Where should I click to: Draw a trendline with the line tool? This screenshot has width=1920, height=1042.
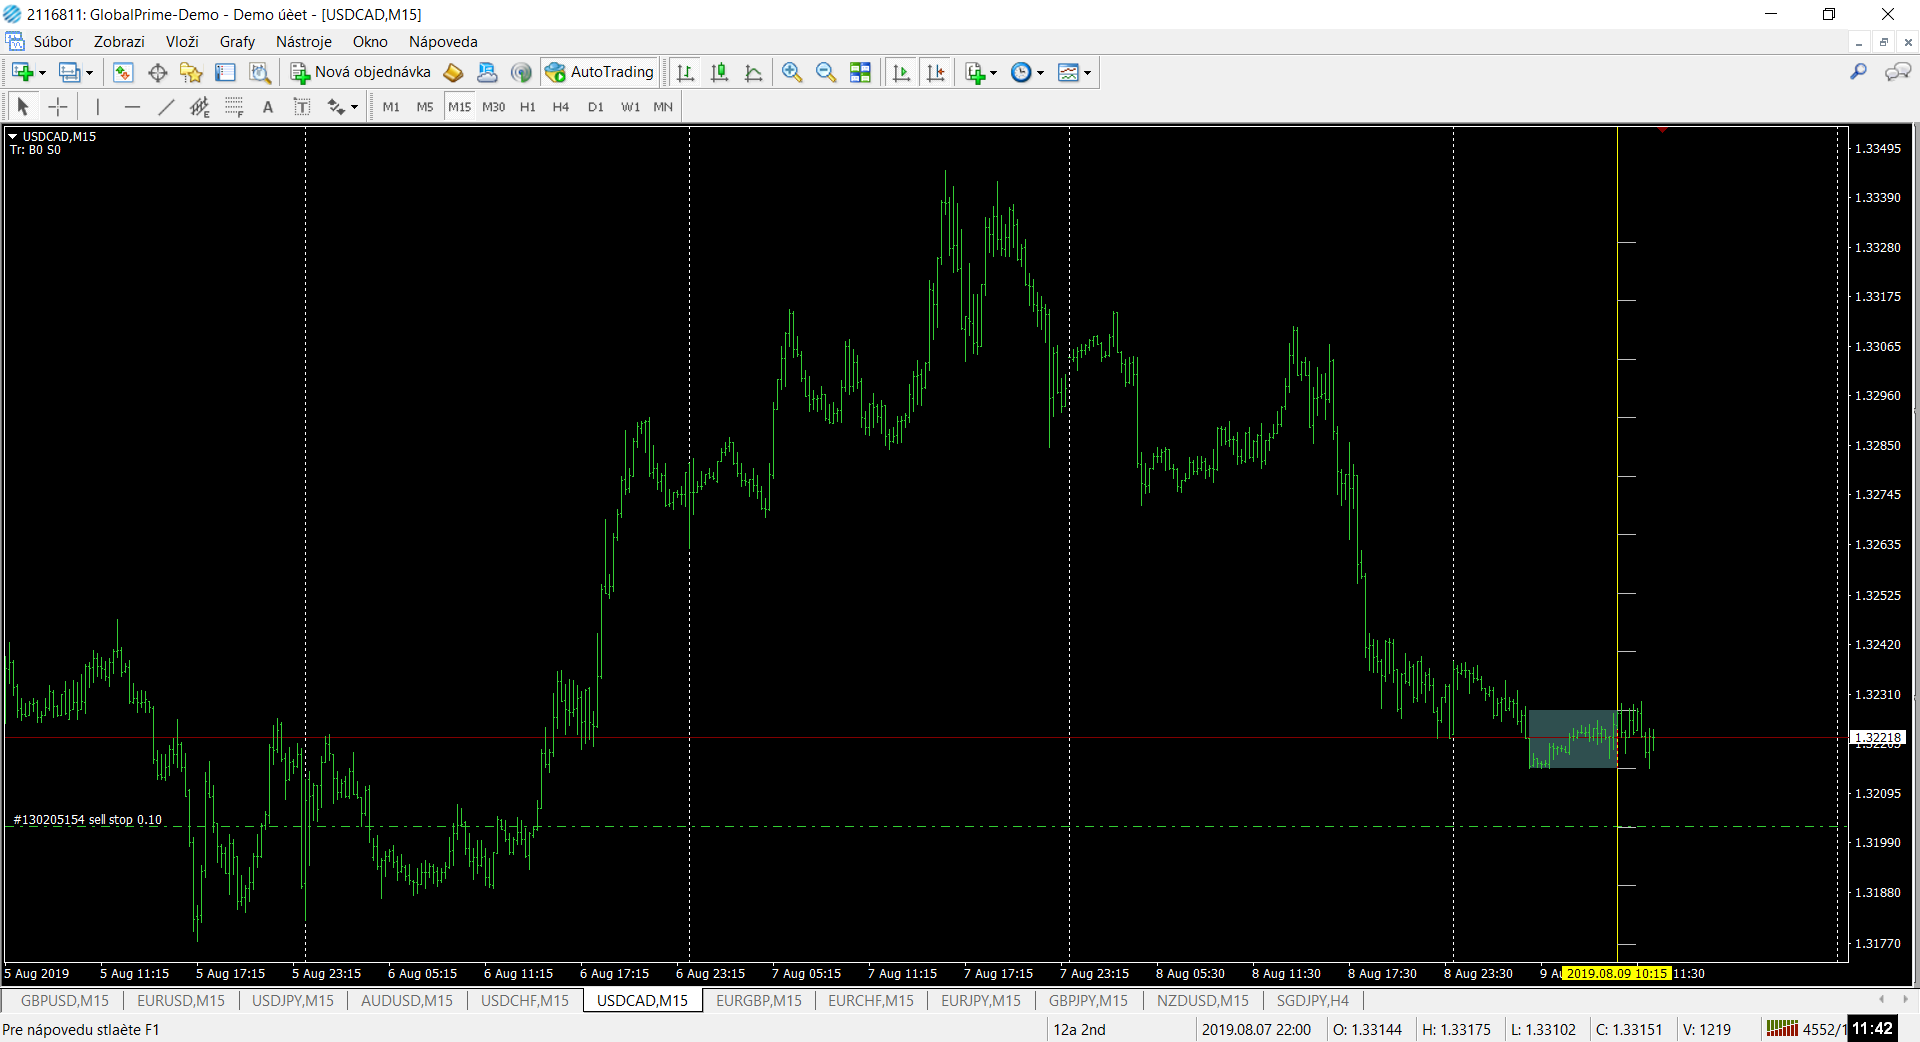tap(166, 107)
